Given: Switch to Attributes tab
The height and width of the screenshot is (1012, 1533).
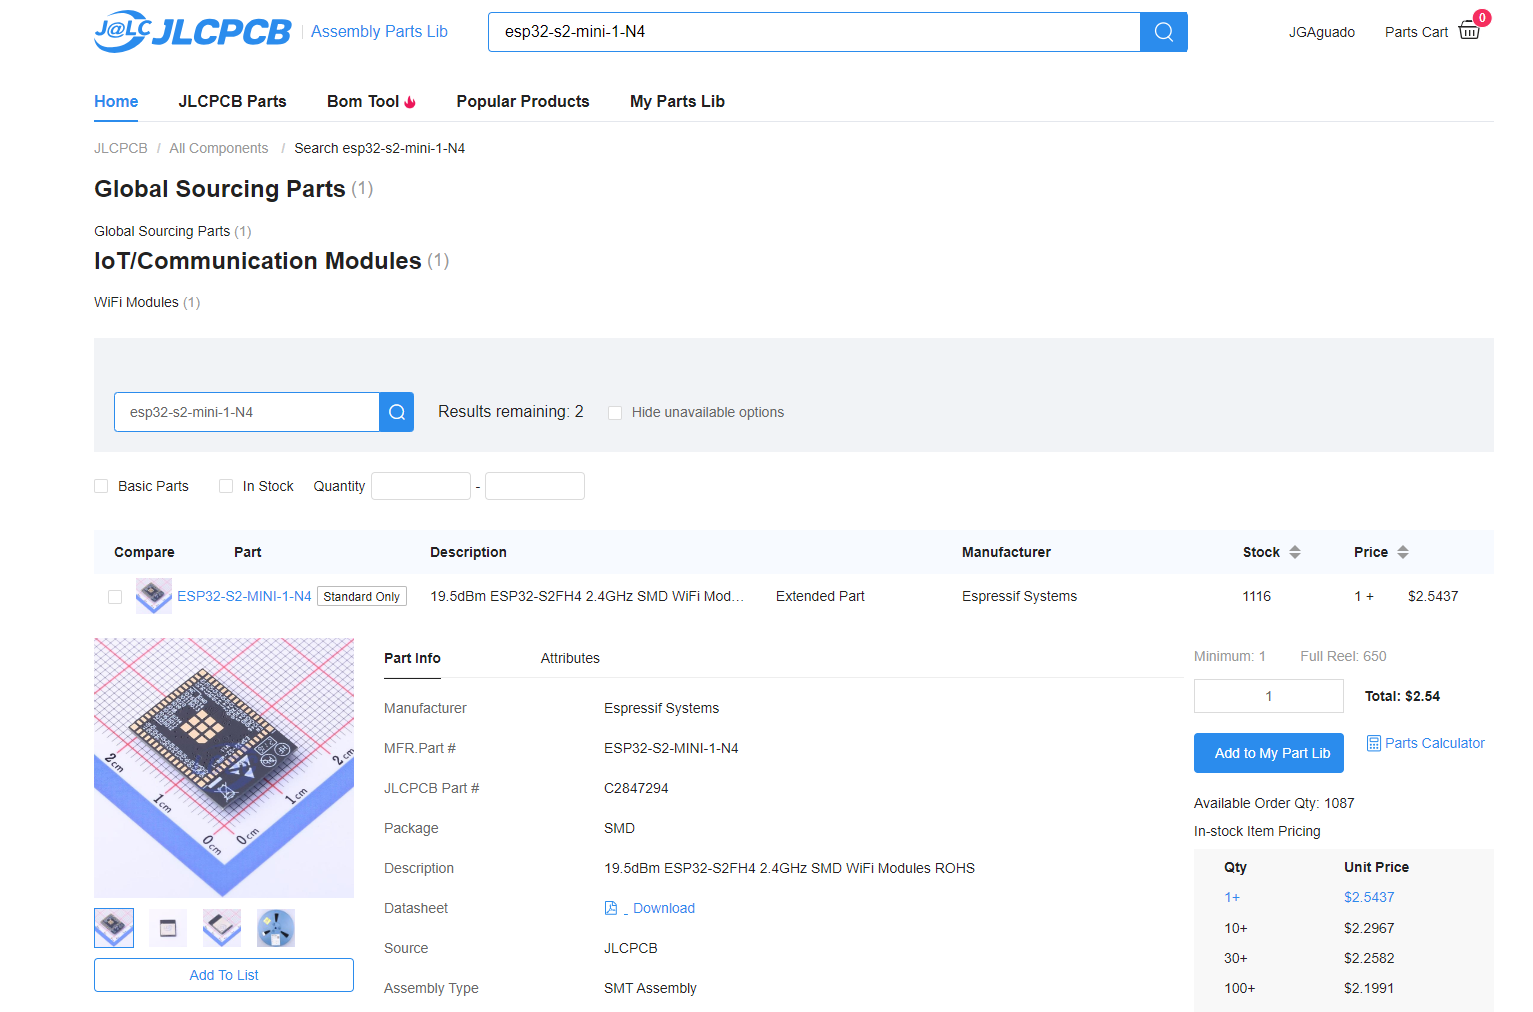Looking at the screenshot, I should pos(570,658).
